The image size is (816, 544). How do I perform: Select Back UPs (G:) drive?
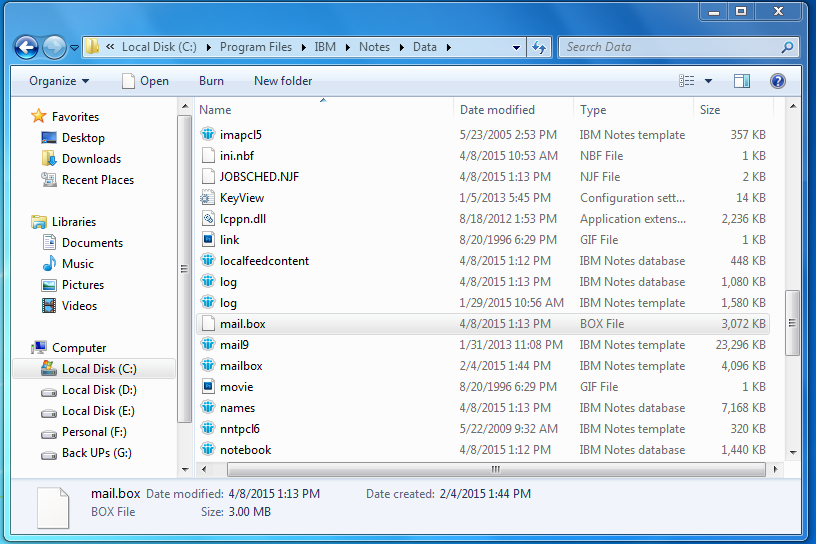pyautogui.click(x=96, y=453)
